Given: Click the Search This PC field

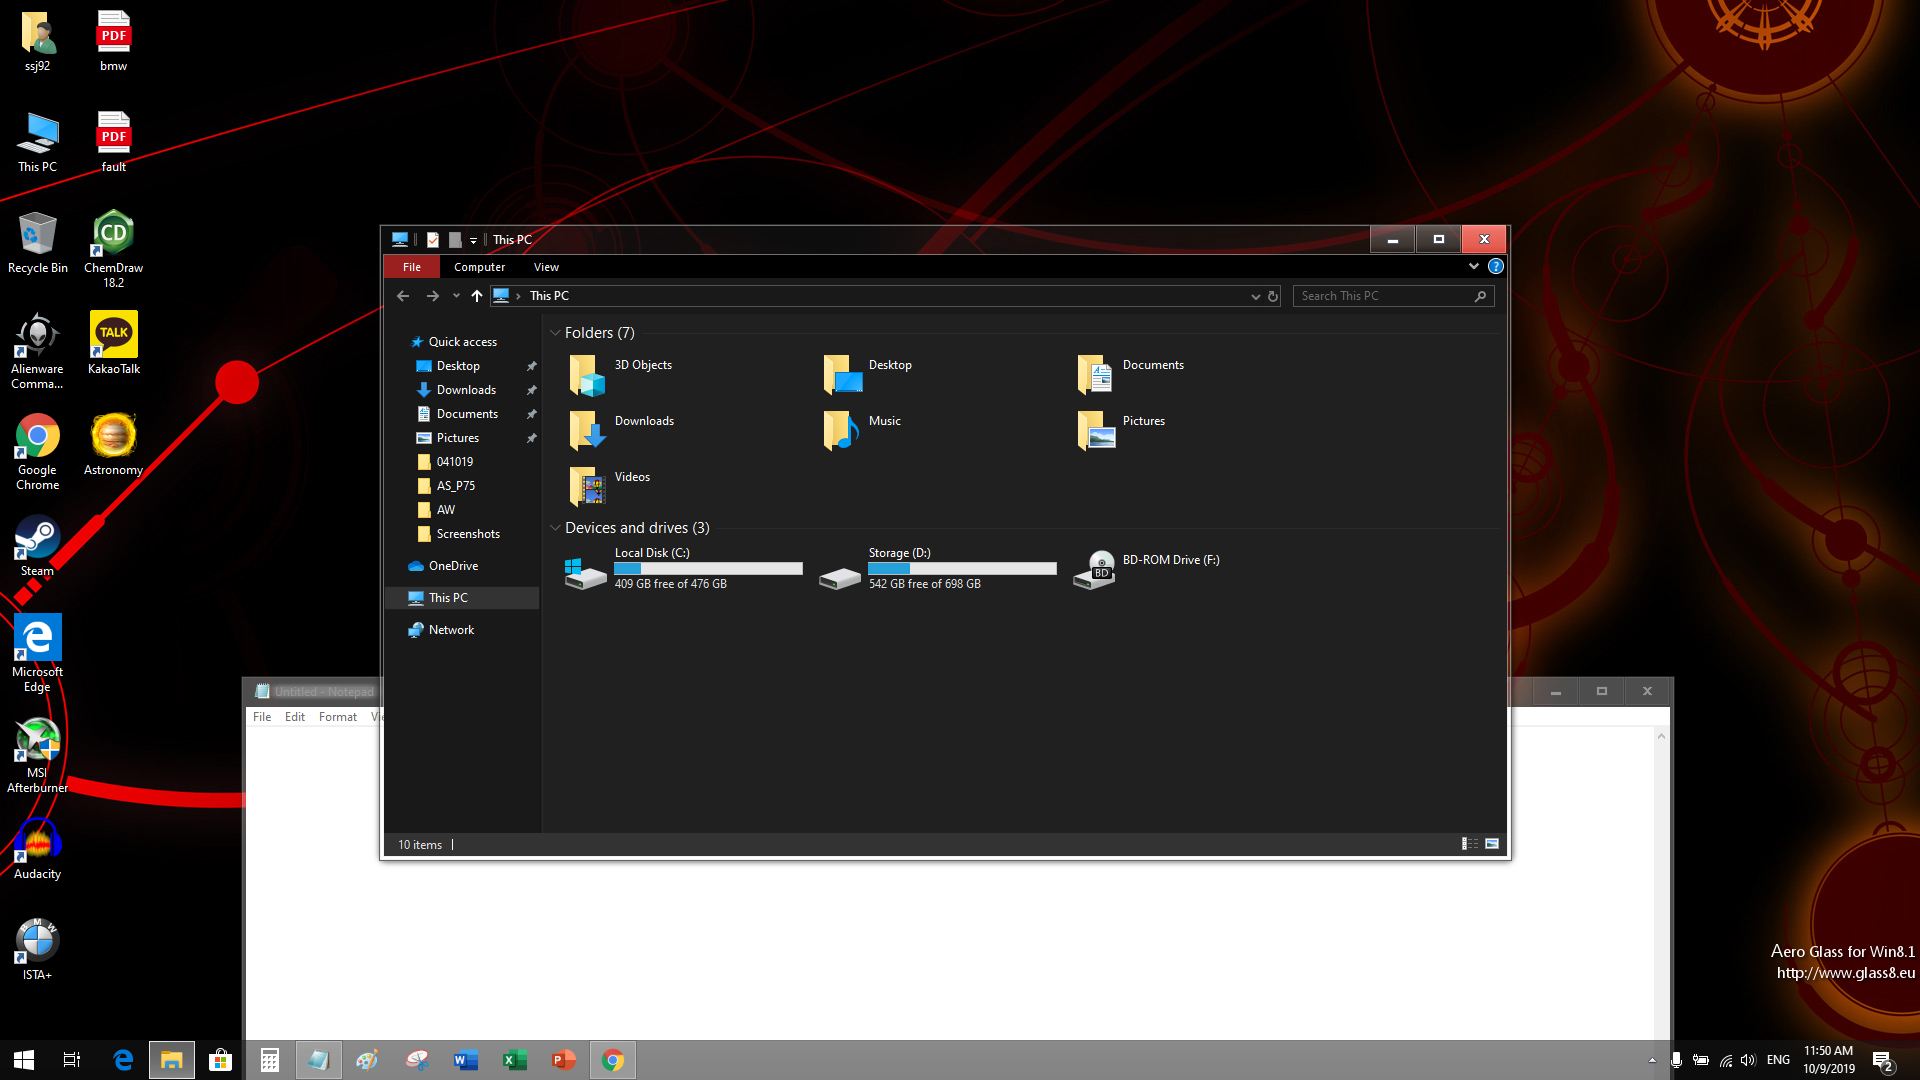Looking at the screenshot, I should [1384, 296].
